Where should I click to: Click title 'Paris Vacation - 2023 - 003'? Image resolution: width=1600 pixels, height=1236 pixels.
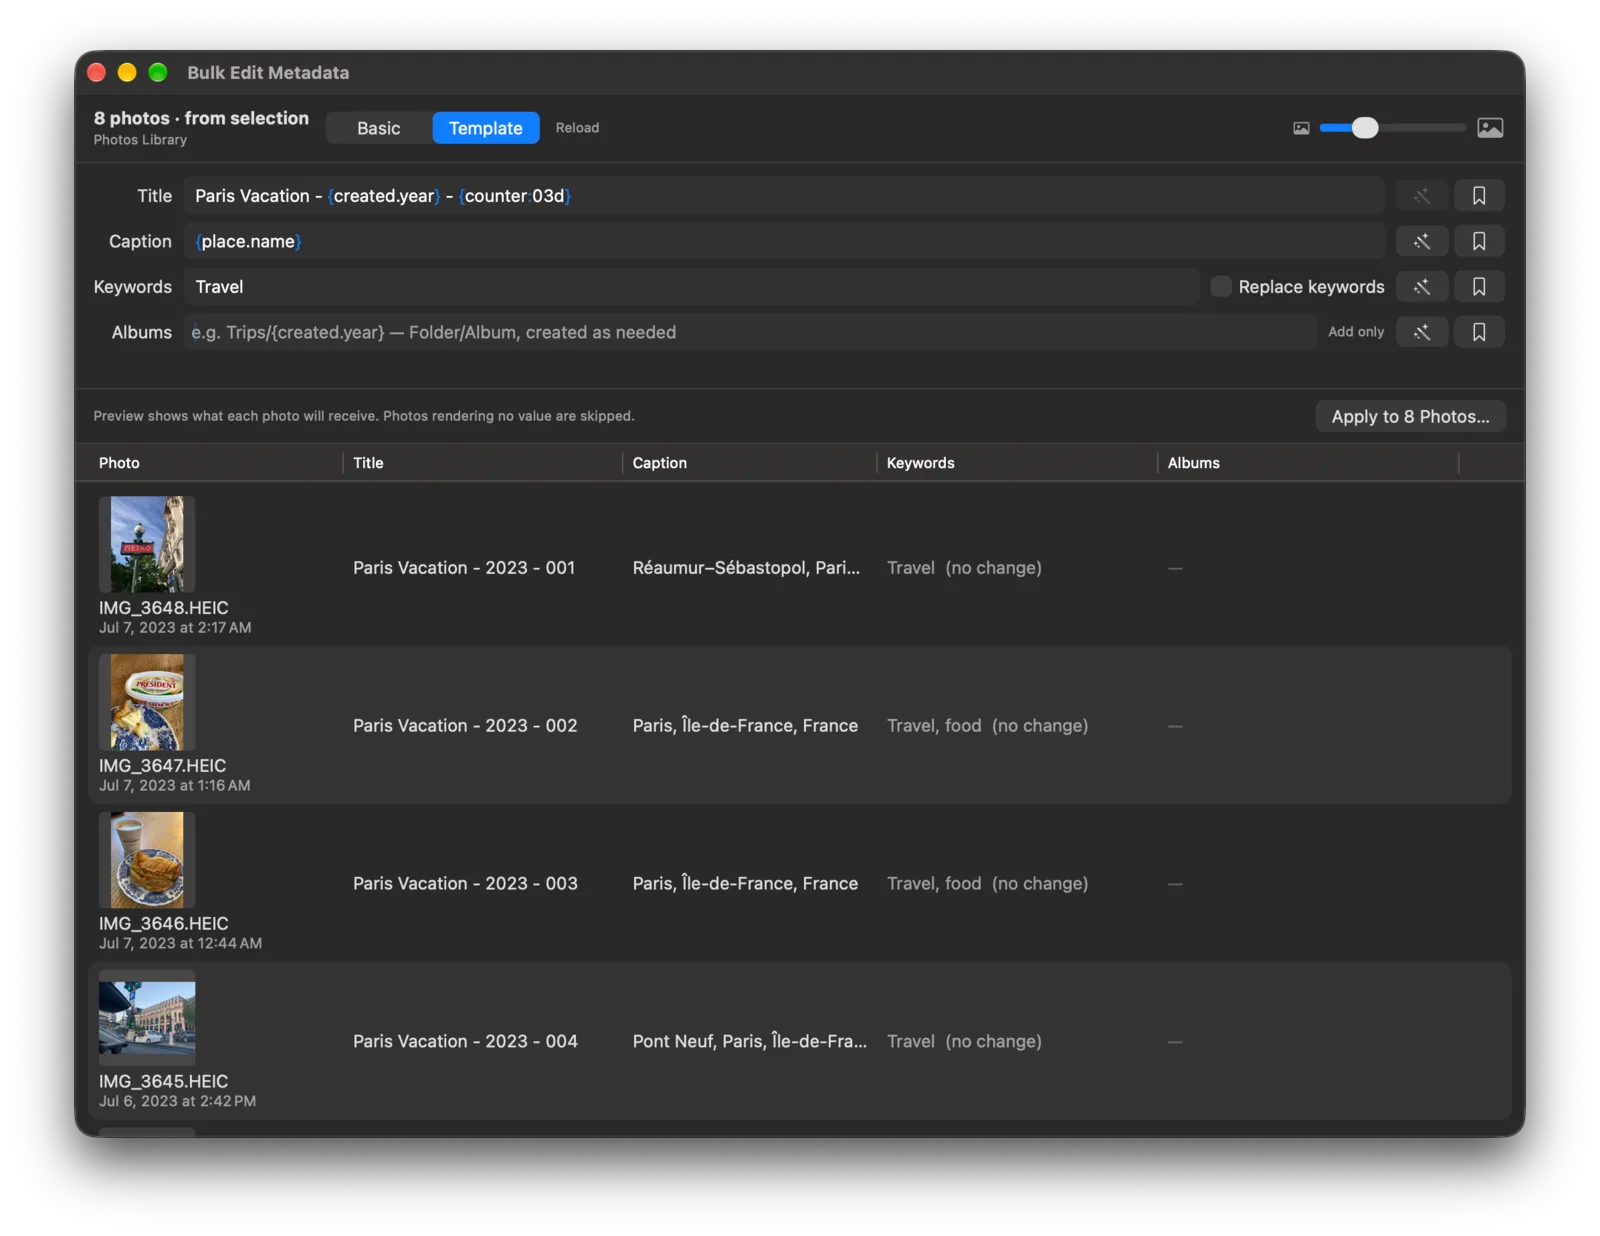[x=465, y=884]
